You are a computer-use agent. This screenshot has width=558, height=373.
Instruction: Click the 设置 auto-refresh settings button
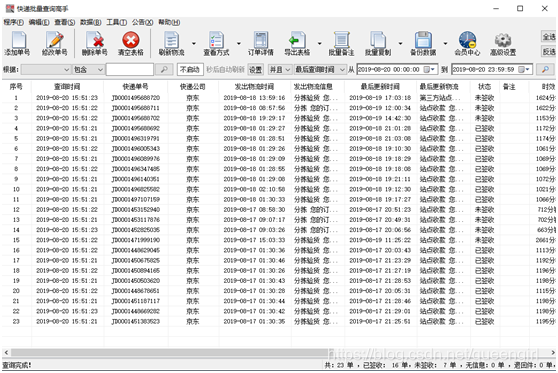coord(255,69)
